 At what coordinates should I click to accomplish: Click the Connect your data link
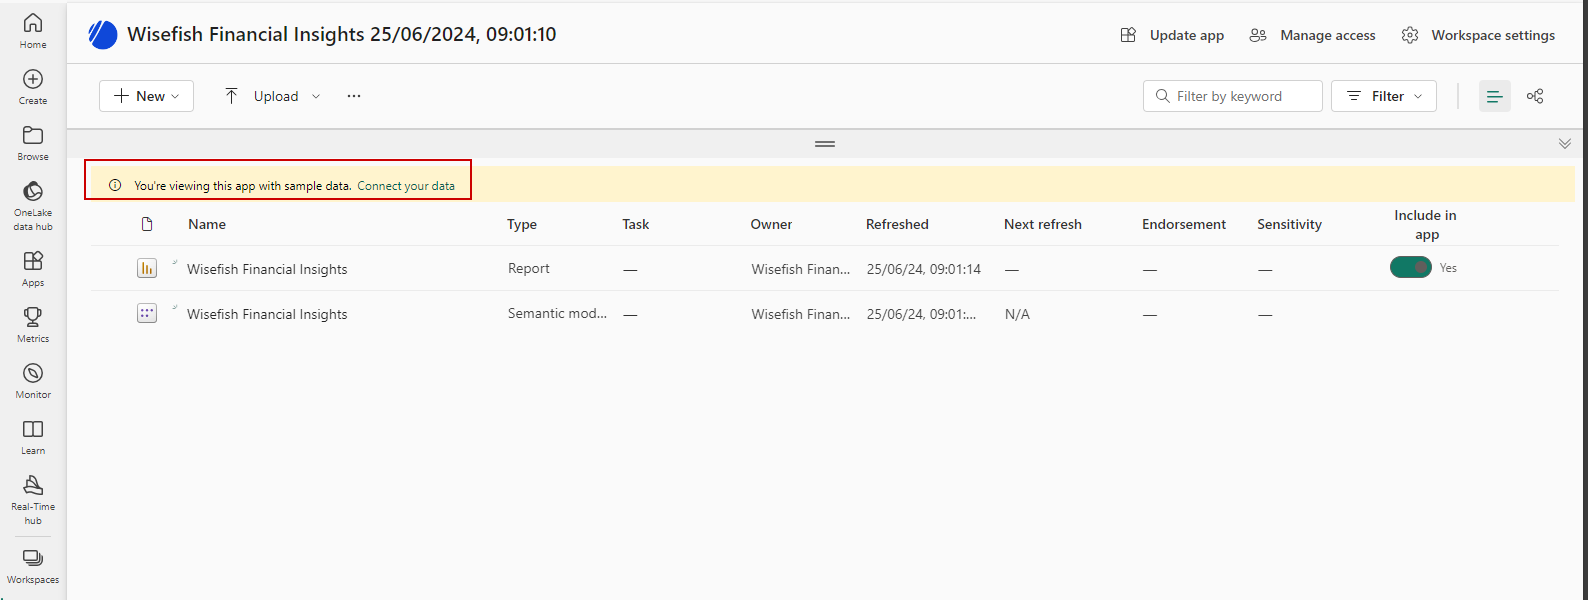406,186
